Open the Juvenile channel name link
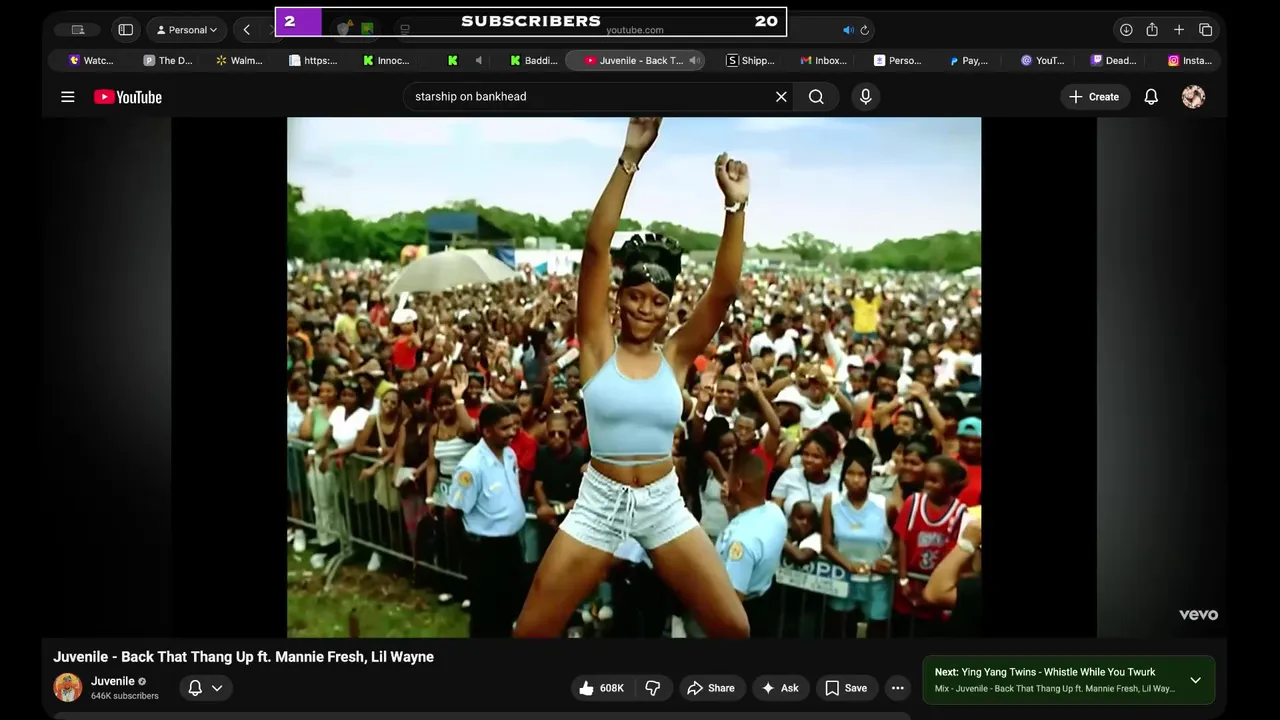The width and height of the screenshot is (1280, 720). pyautogui.click(x=113, y=681)
